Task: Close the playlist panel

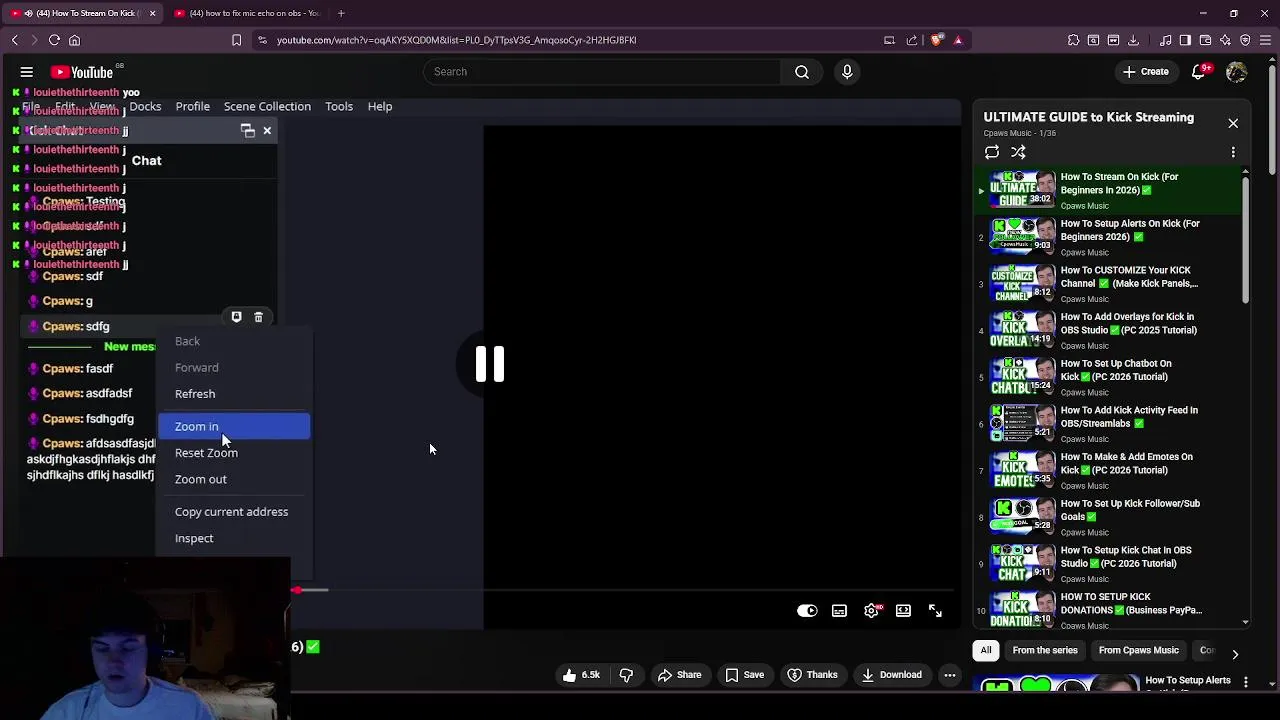Action: coord(1233,123)
